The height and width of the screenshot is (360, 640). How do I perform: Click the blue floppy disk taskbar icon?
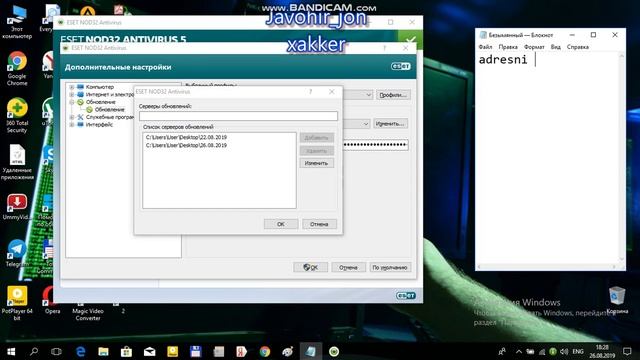pos(196,351)
